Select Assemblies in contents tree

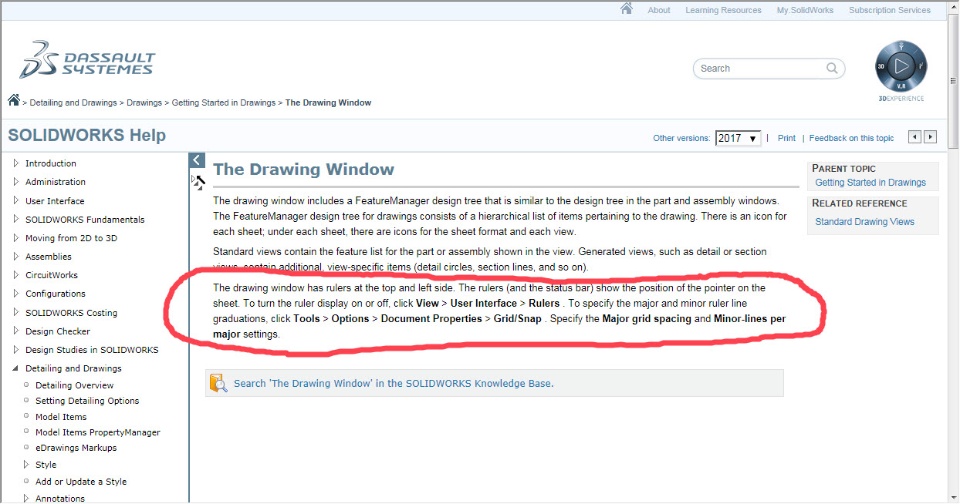(x=48, y=257)
